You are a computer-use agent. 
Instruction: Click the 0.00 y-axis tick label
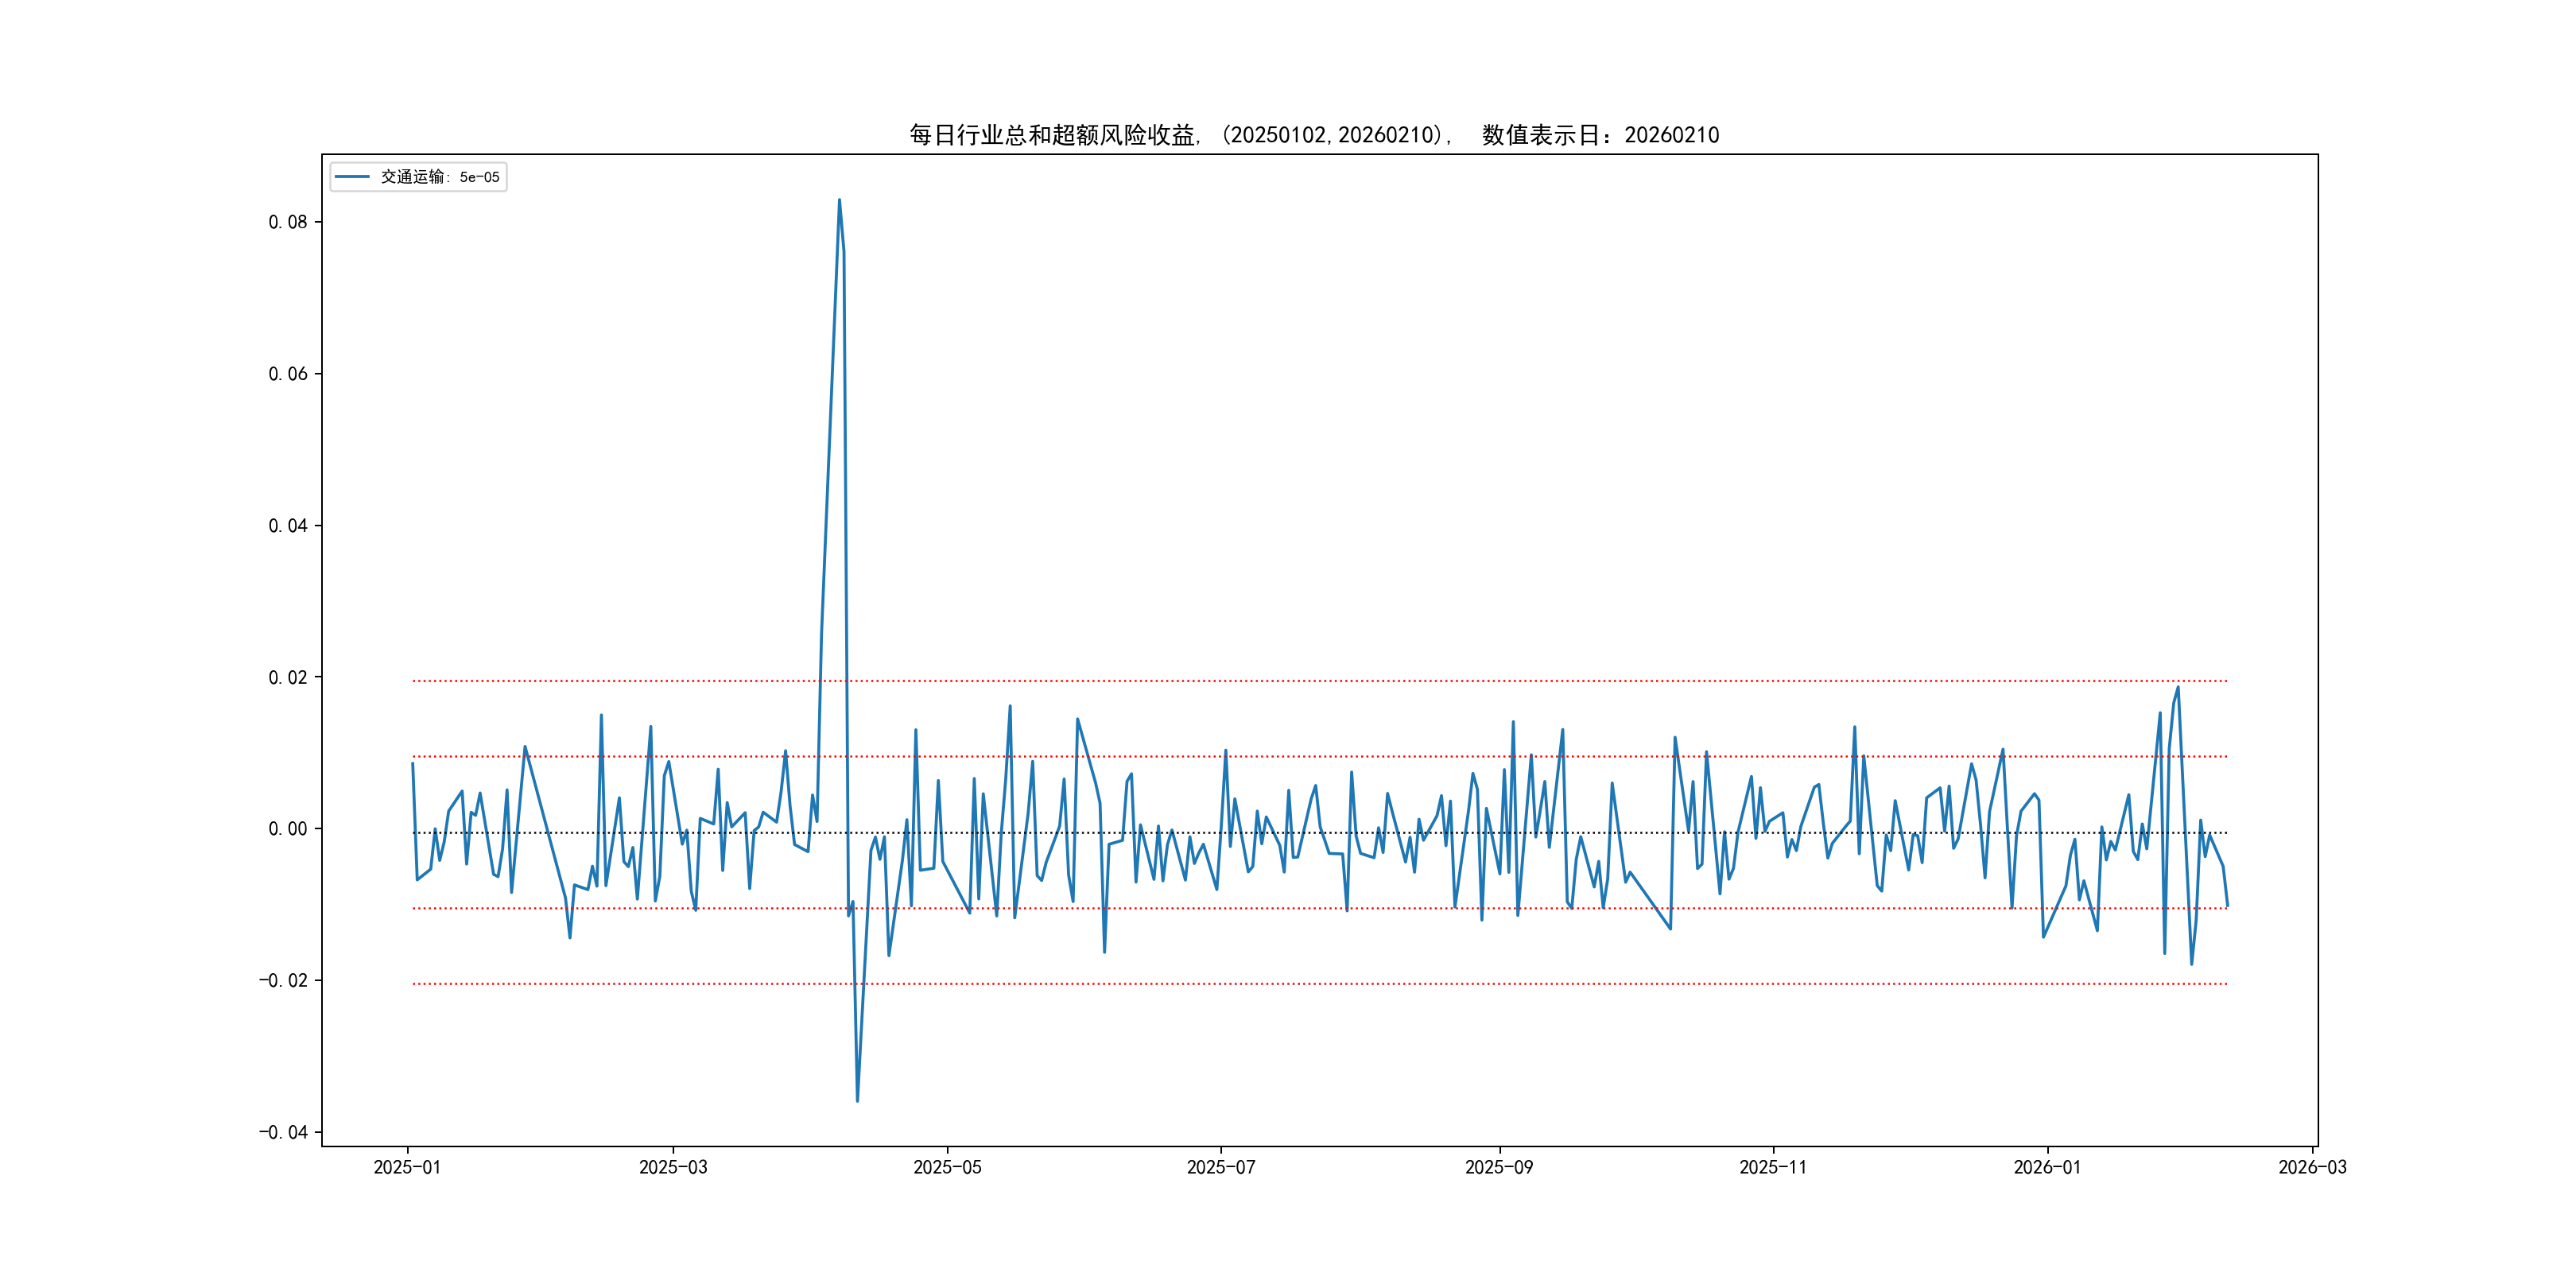287,829
